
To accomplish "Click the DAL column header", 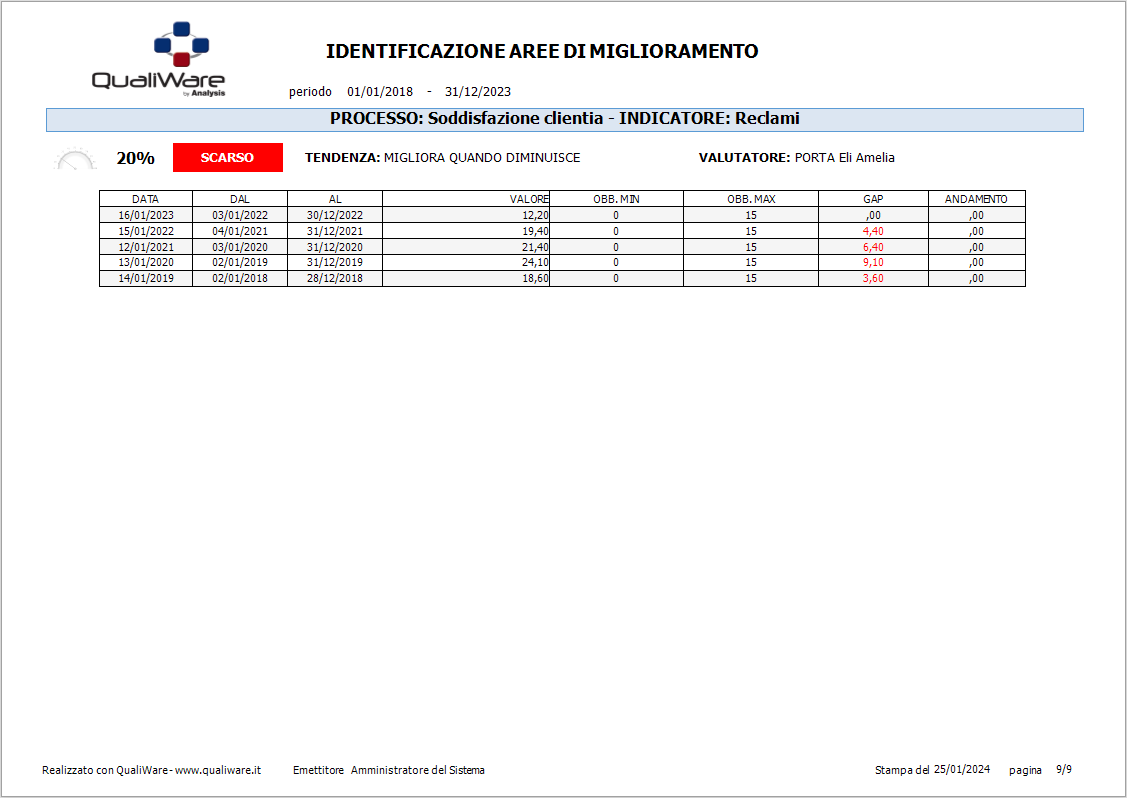I will pos(239,199).
